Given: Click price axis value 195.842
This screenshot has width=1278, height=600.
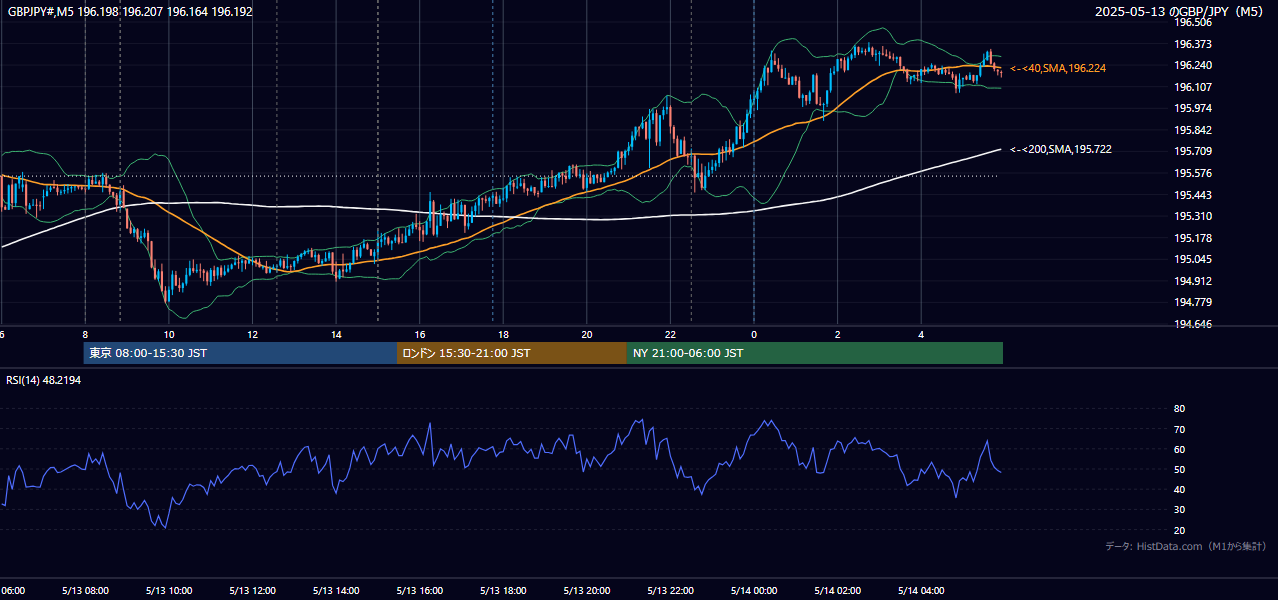Looking at the screenshot, I should [x=1192, y=130].
